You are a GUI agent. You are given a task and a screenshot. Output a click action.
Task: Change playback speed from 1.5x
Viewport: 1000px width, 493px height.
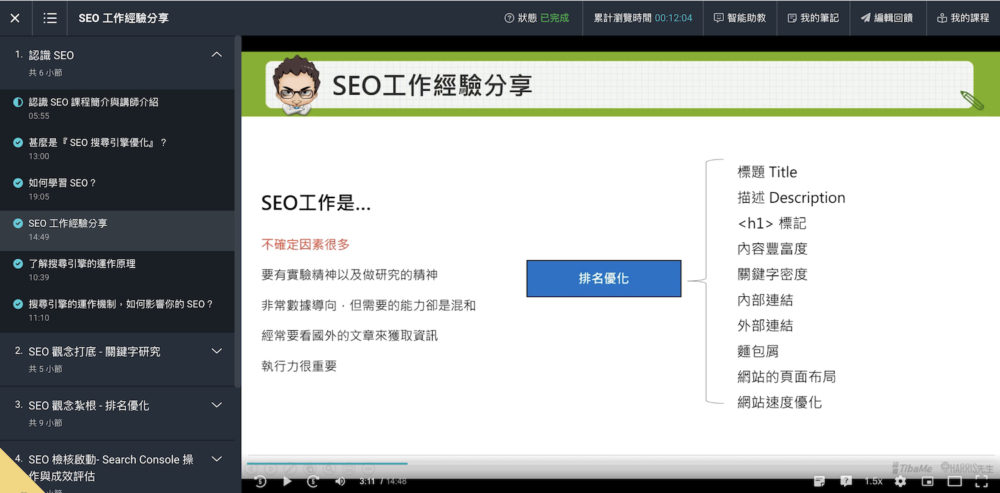coord(873,481)
